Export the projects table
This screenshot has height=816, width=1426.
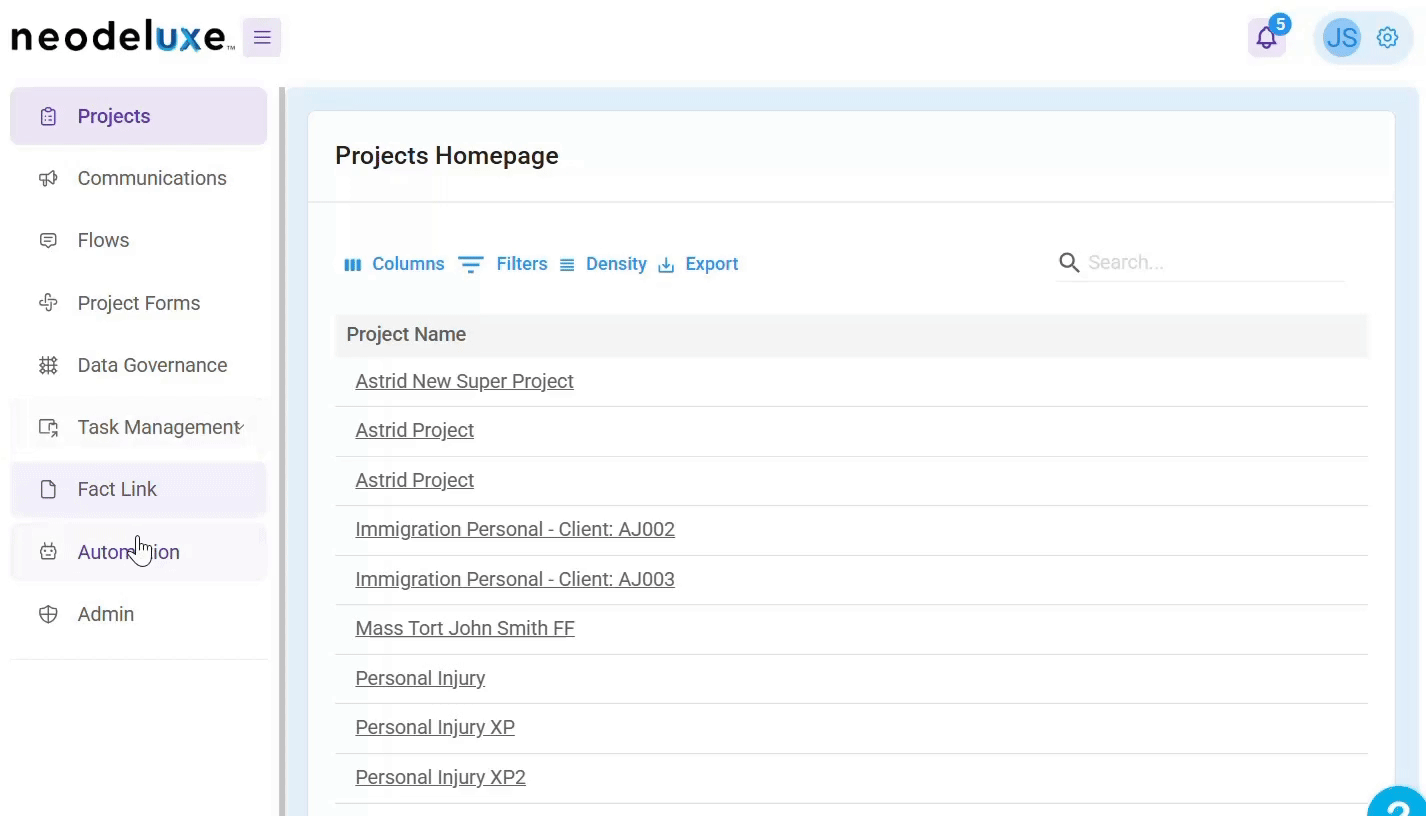point(698,264)
